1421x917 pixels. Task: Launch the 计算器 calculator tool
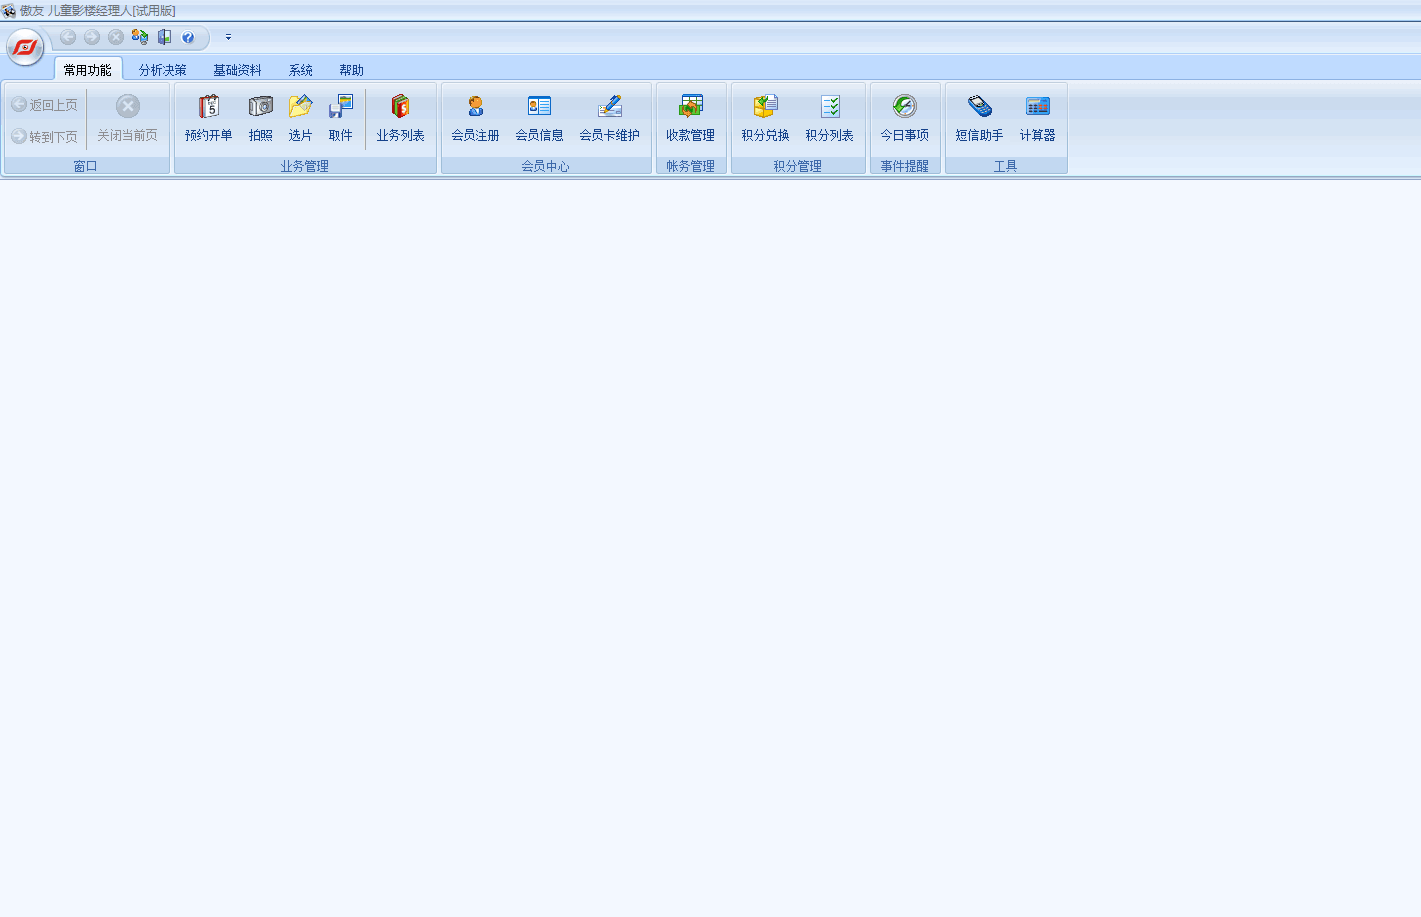tap(1037, 118)
